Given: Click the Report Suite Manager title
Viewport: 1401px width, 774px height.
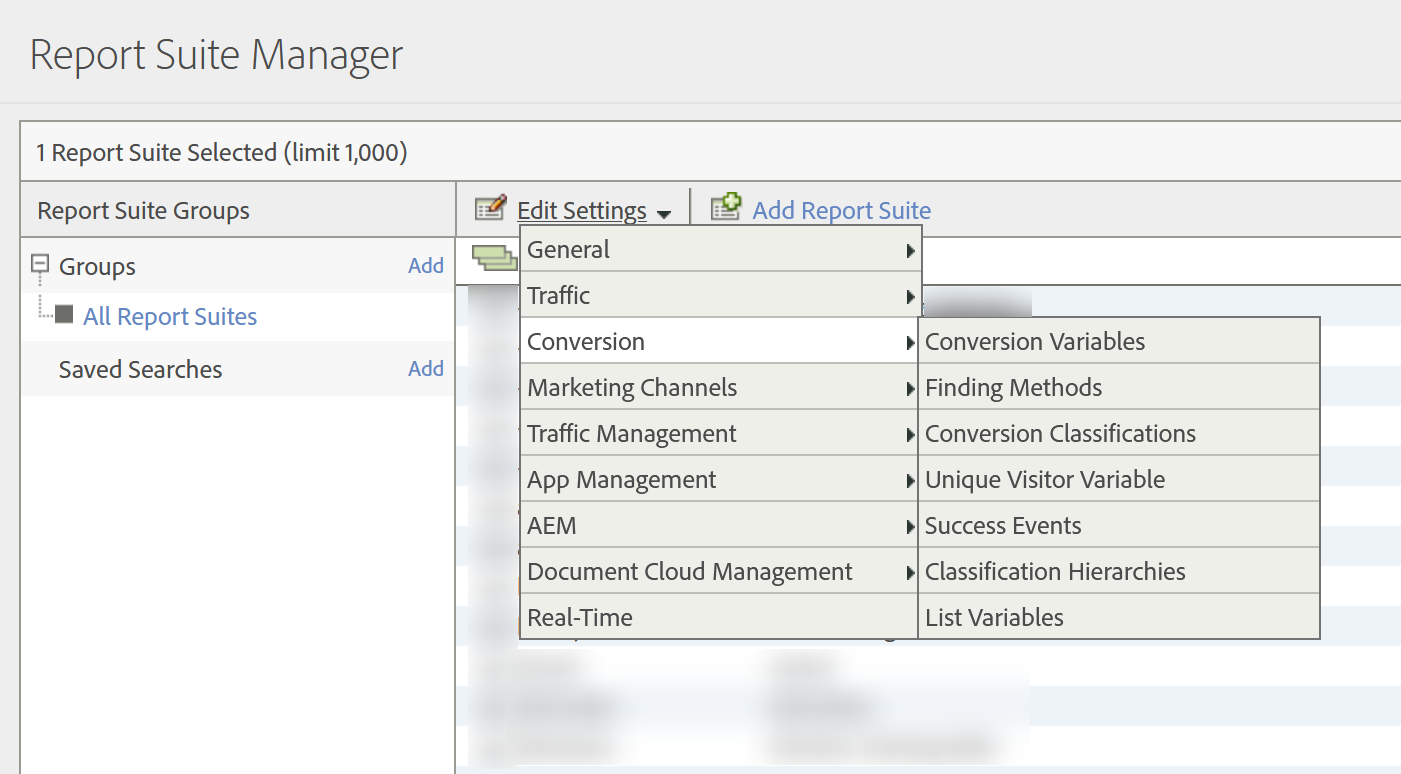Looking at the screenshot, I should pyautogui.click(x=217, y=54).
